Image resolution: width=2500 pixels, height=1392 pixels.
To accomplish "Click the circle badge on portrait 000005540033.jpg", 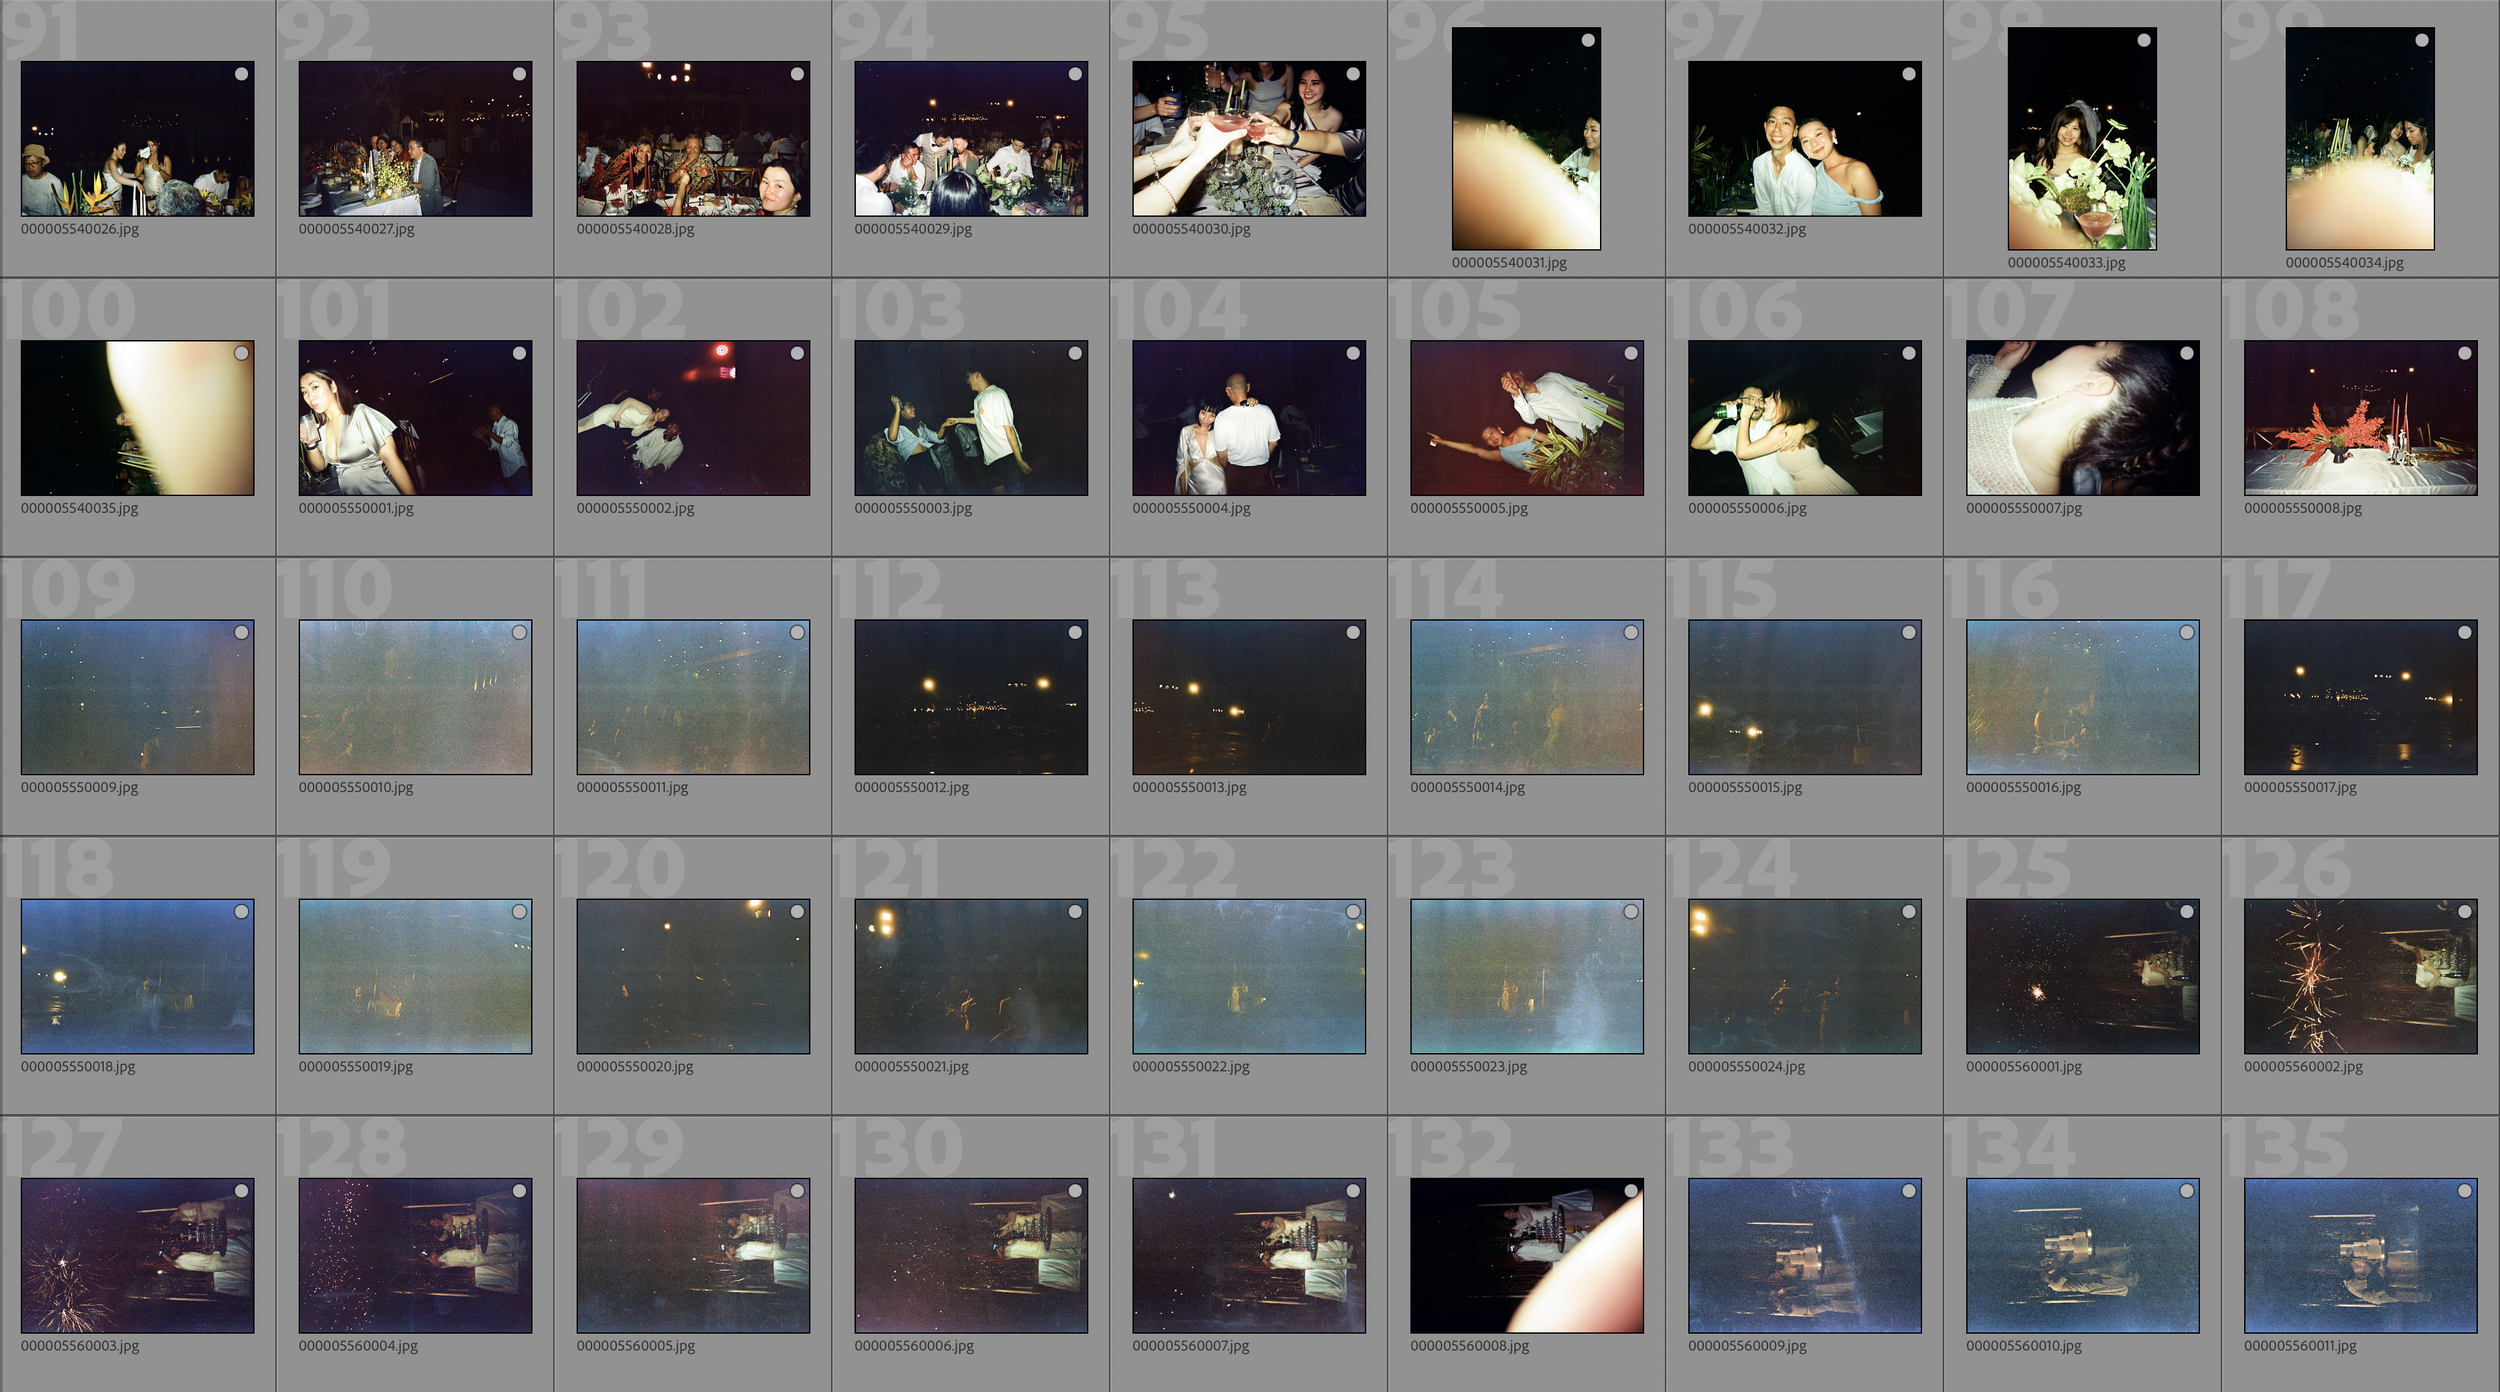I will pyautogui.click(x=2143, y=40).
